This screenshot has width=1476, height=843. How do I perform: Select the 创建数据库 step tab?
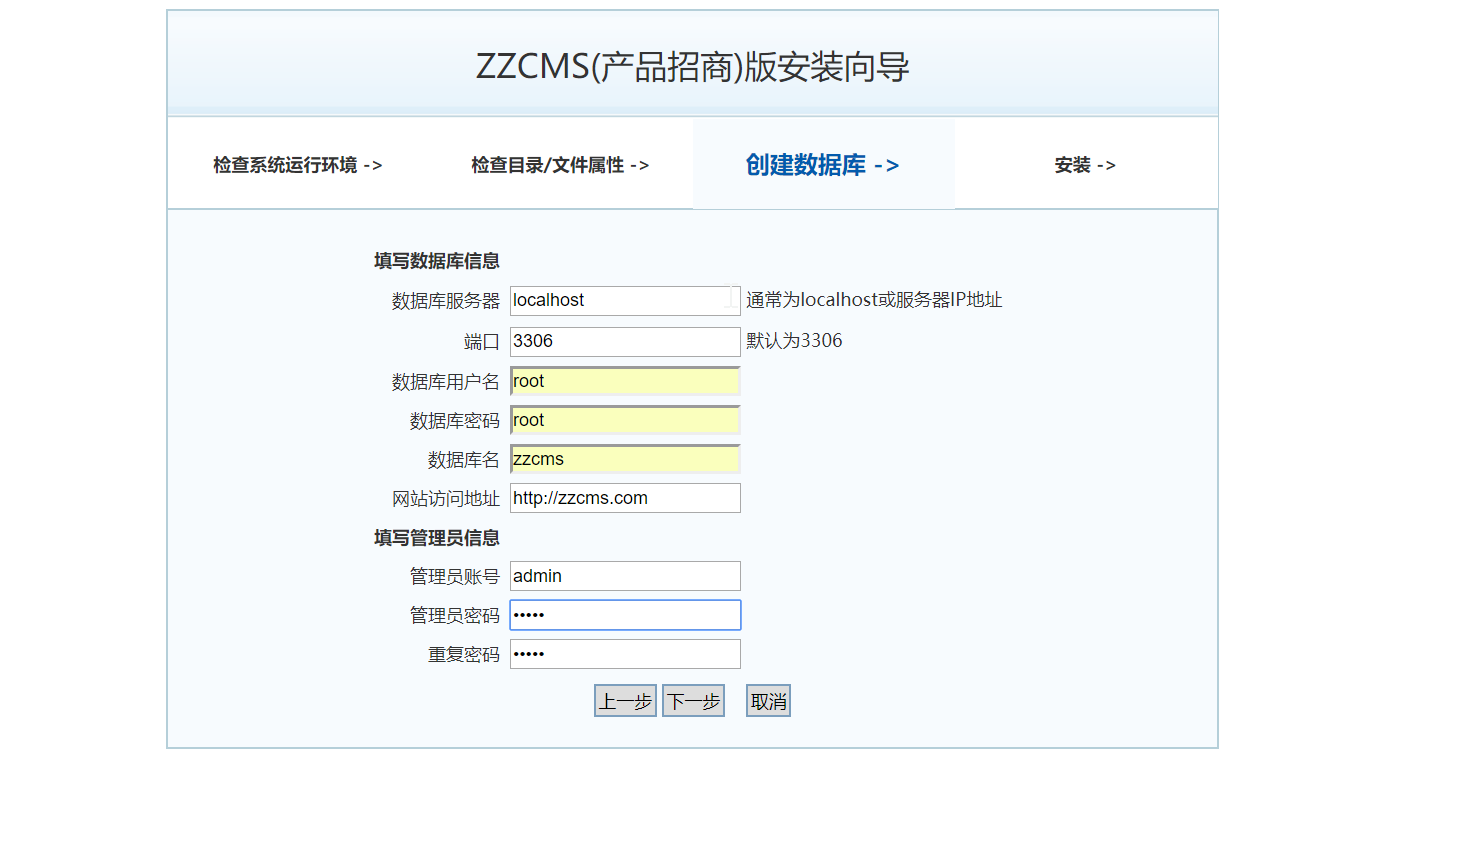pos(823,165)
